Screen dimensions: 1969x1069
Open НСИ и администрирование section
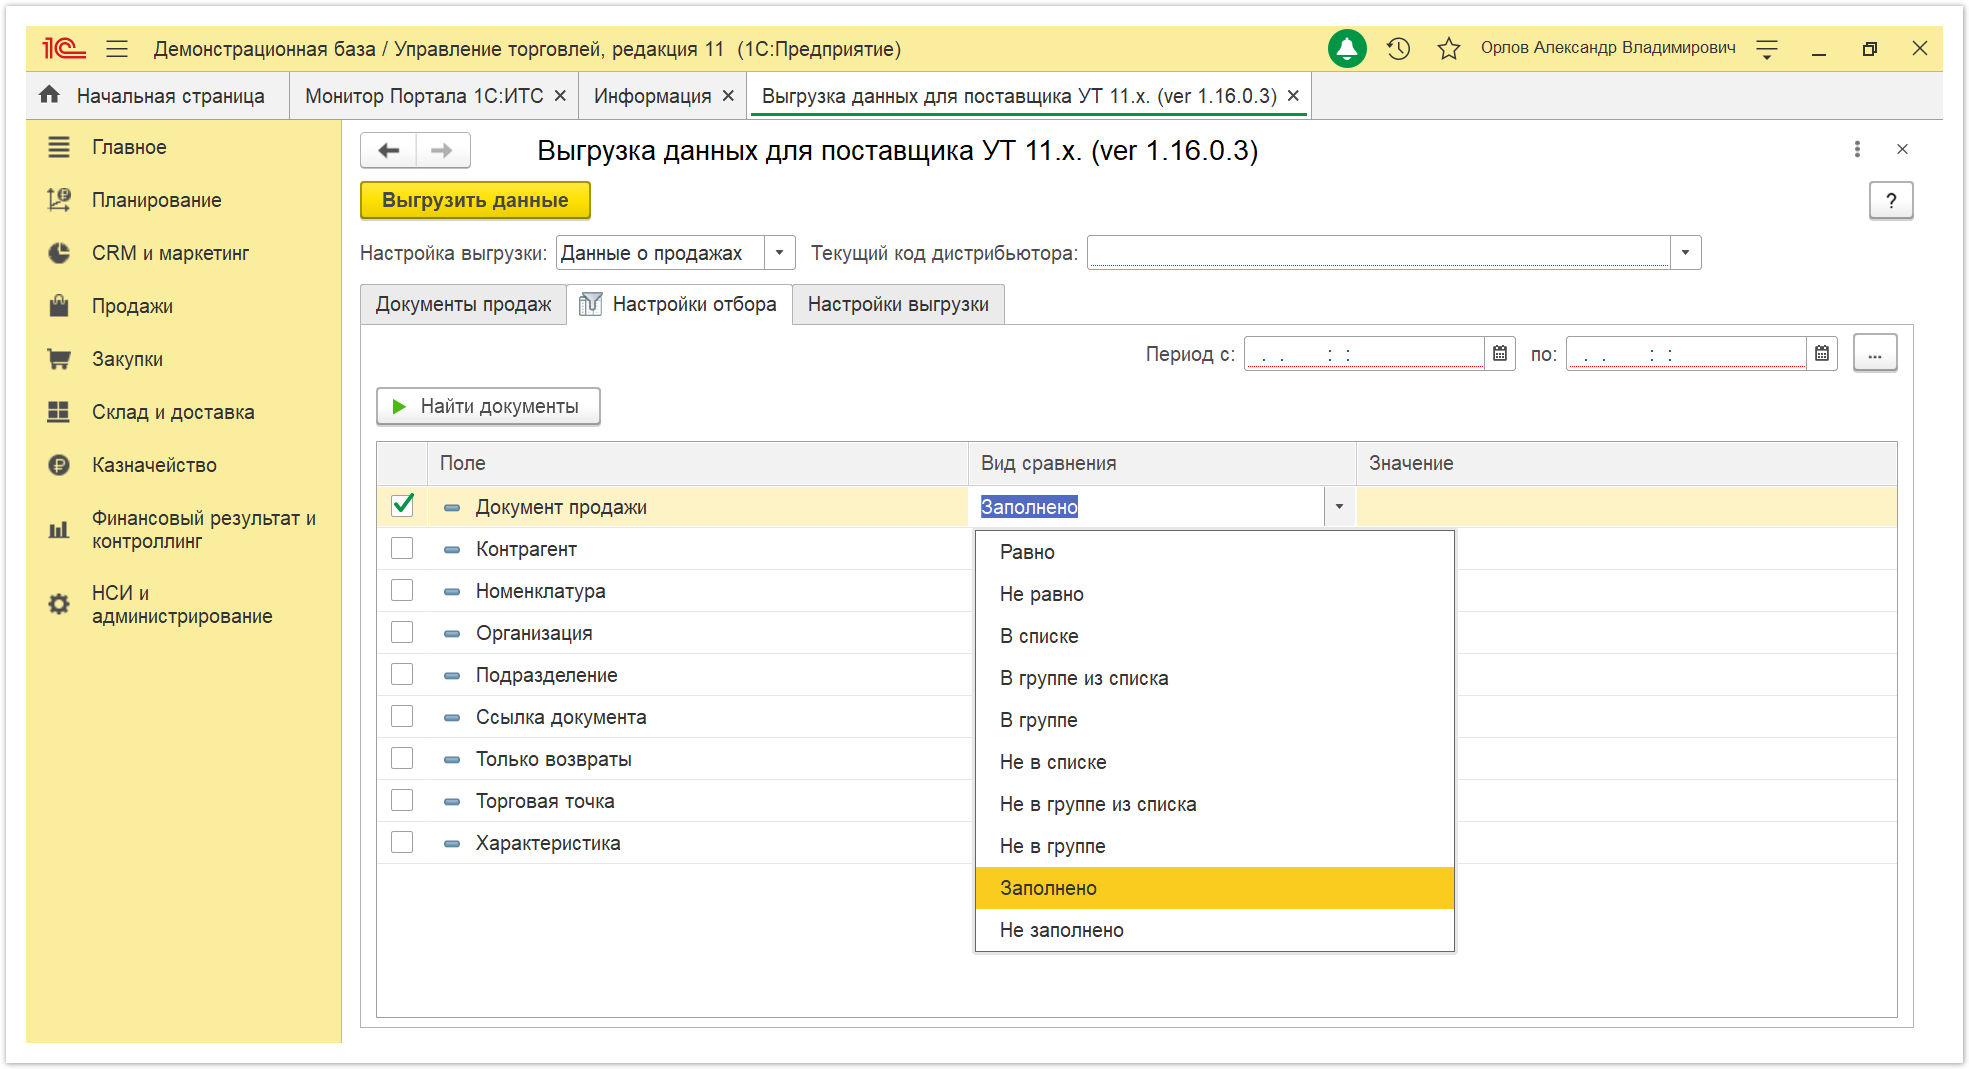pyautogui.click(x=181, y=604)
